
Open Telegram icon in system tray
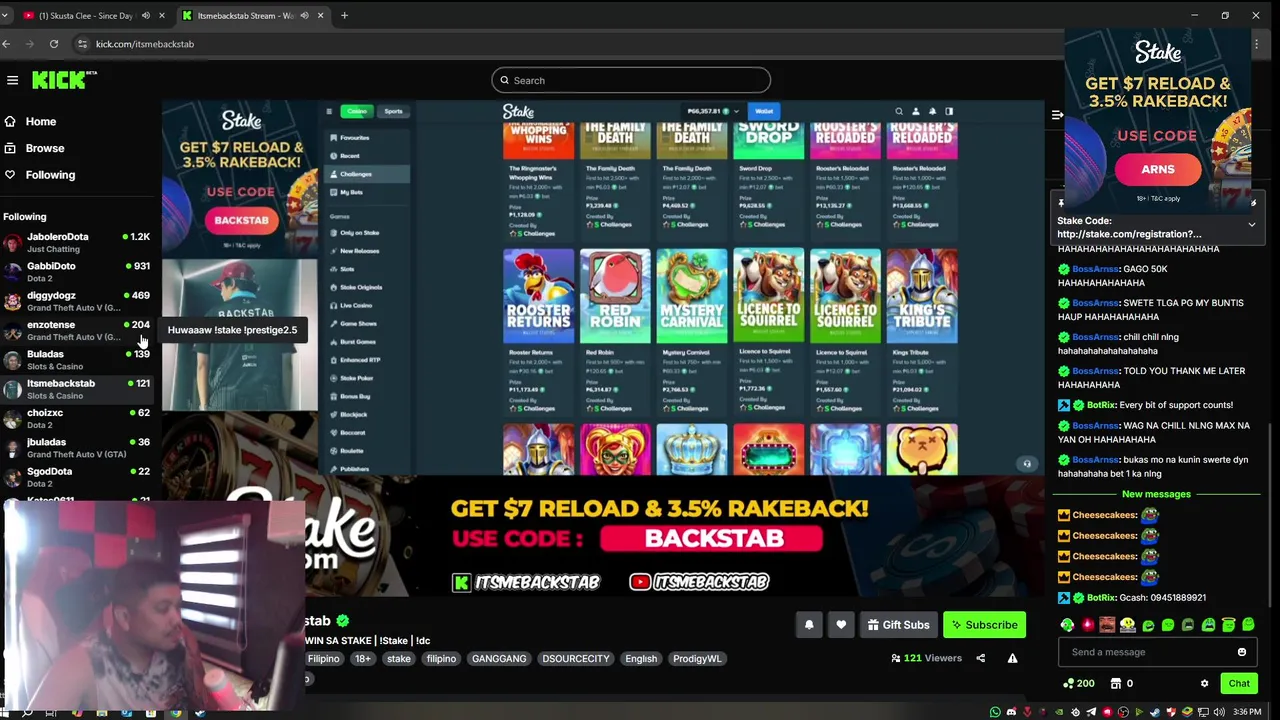pyautogui.click(x=1091, y=712)
